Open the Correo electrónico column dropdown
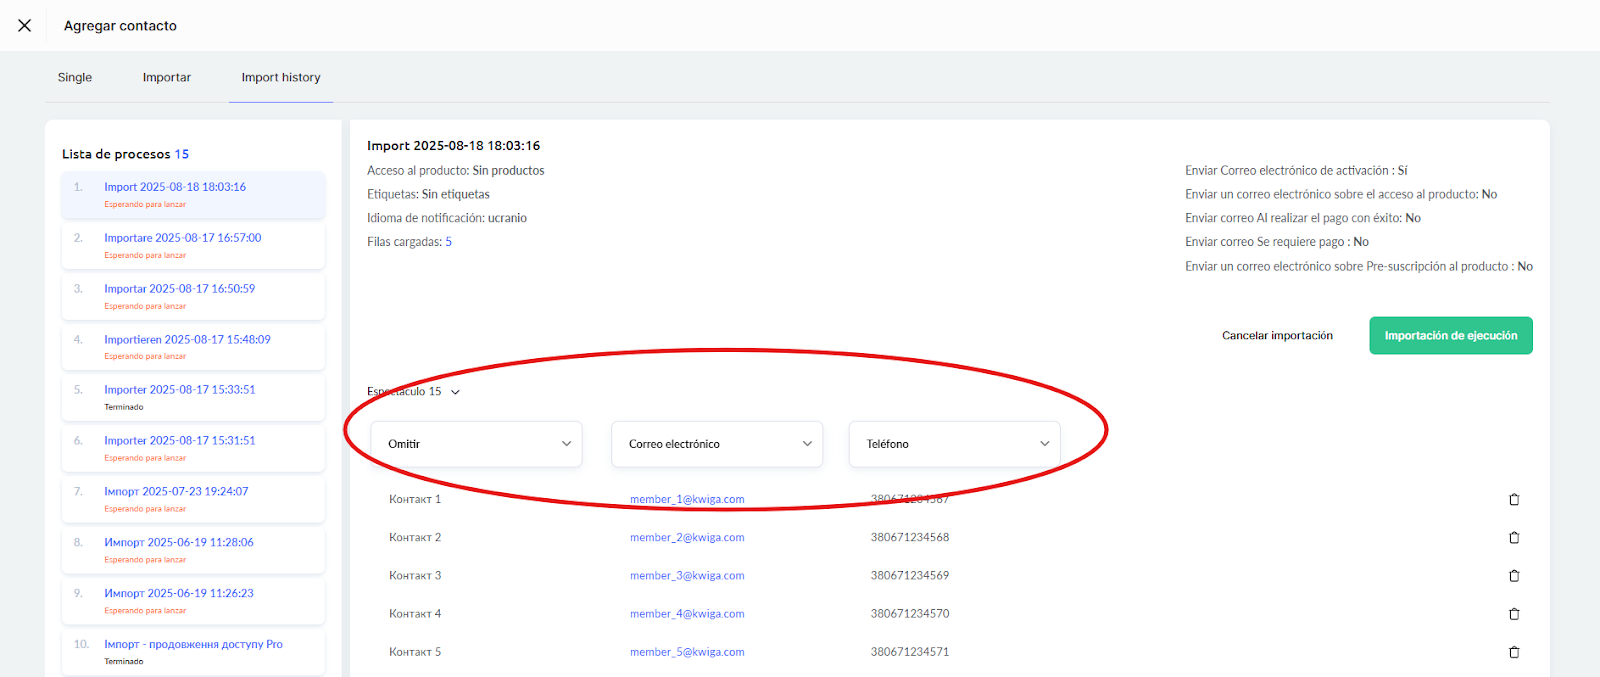Image resolution: width=1600 pixels, height=677 pixels. 716,444
